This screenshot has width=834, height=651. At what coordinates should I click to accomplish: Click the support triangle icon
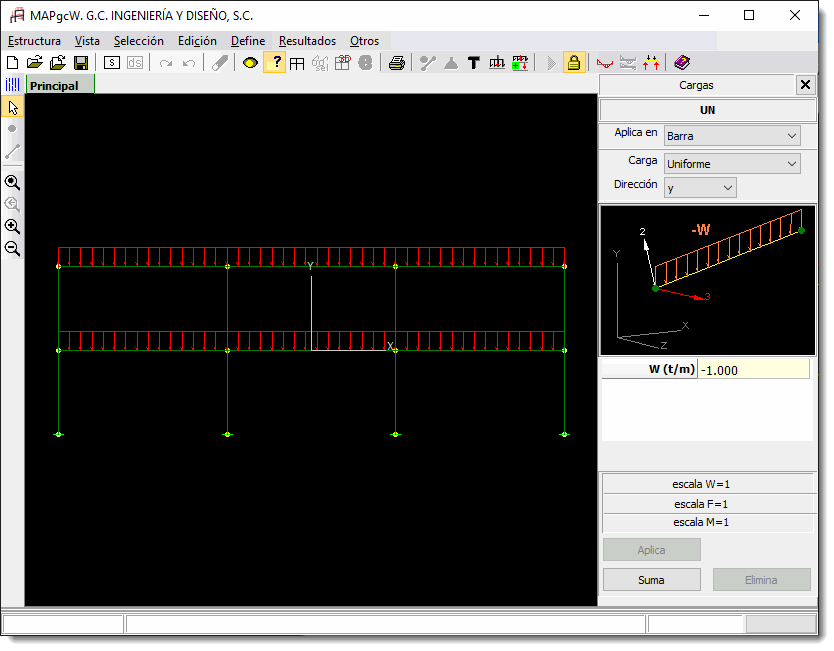(x=451, y=63)
